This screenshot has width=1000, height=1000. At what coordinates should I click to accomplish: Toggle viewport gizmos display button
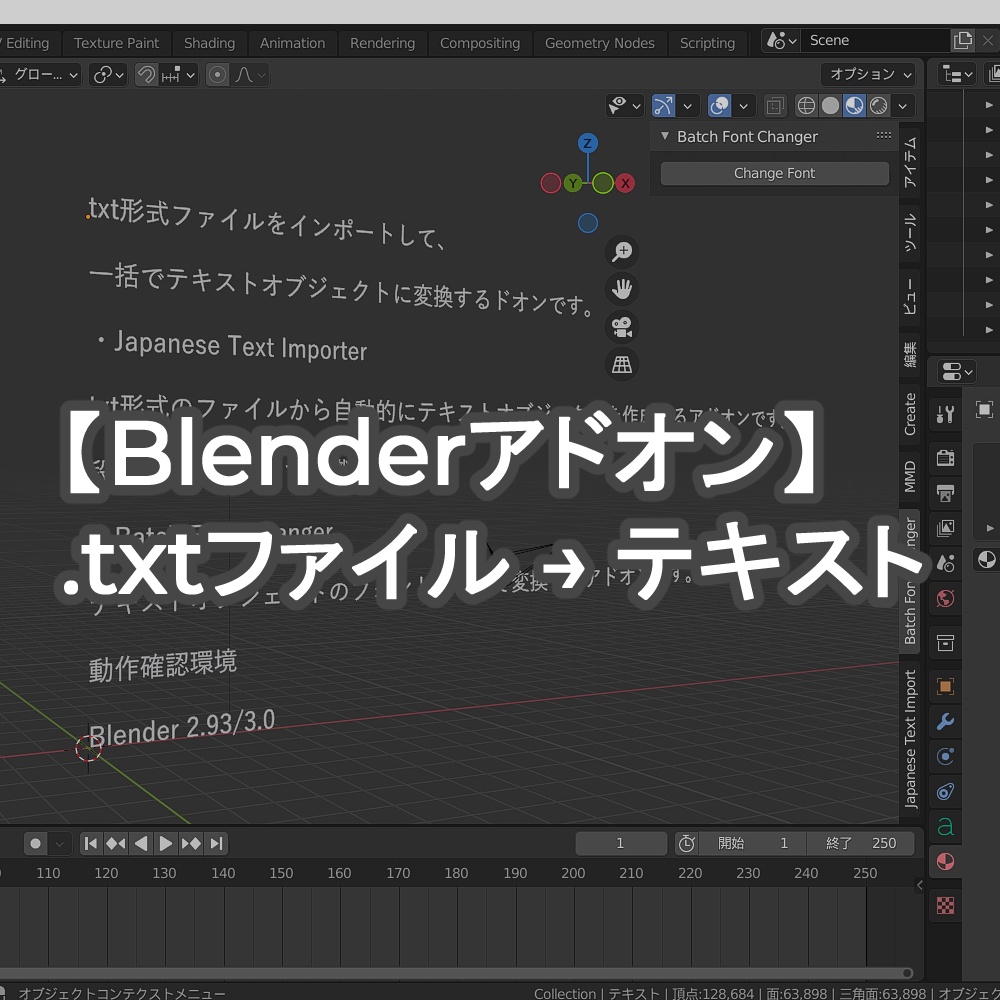[x=663, y=106]
